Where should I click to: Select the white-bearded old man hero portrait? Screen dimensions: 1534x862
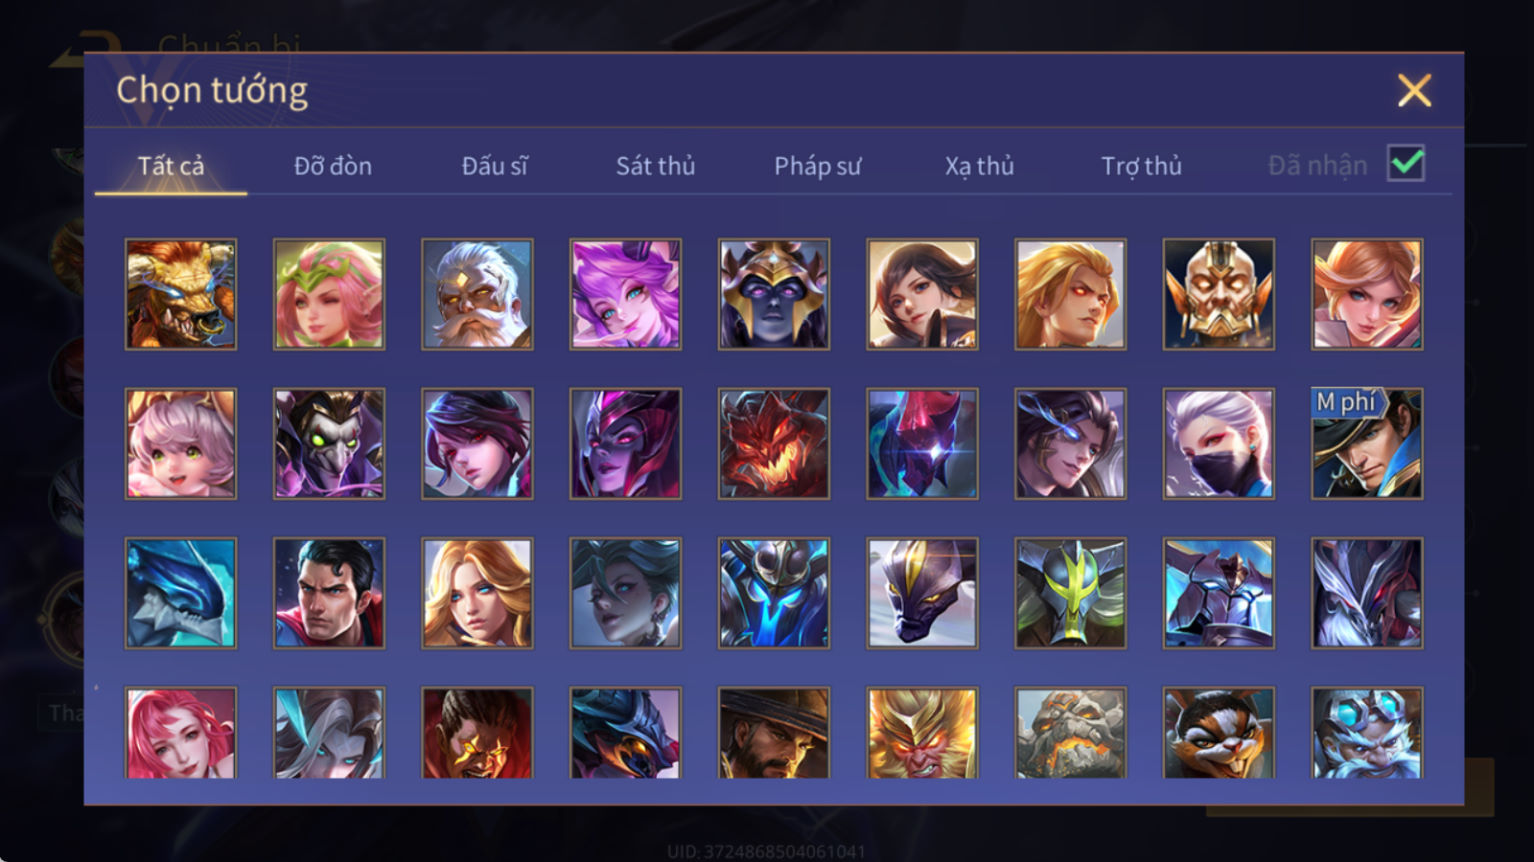click(x=477, y=294)
